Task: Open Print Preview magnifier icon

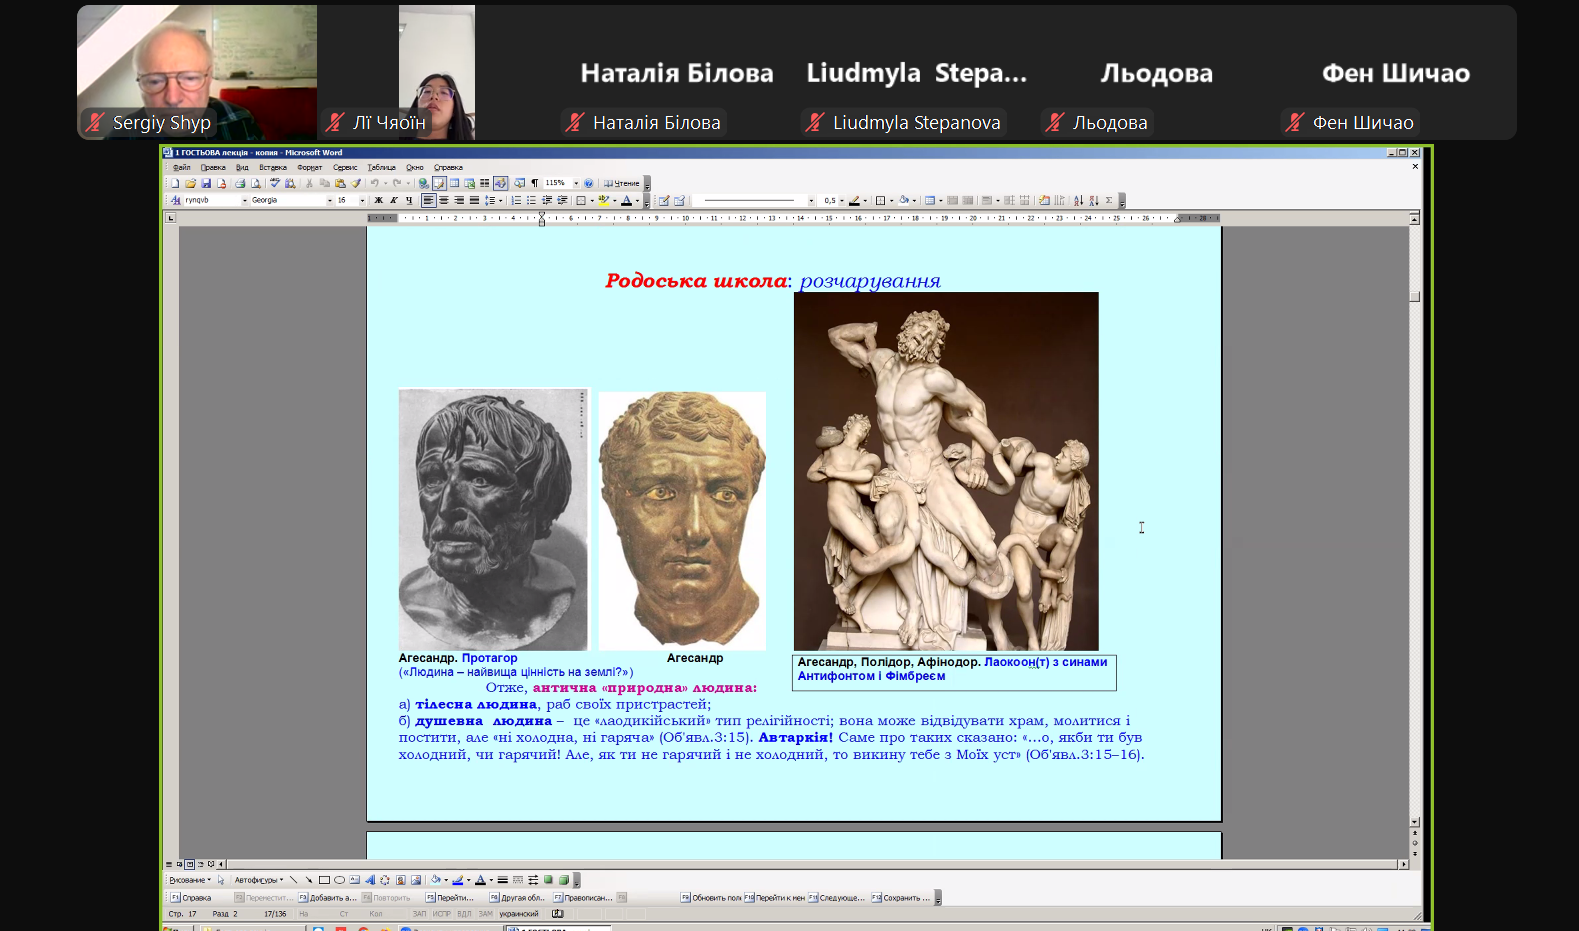Action: [255, 183]
